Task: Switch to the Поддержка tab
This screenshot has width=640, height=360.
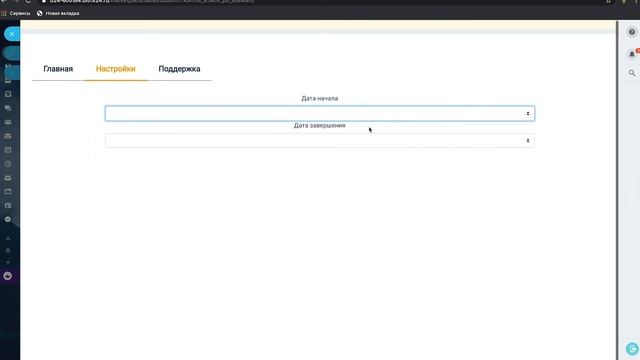Action: (179, 69)
